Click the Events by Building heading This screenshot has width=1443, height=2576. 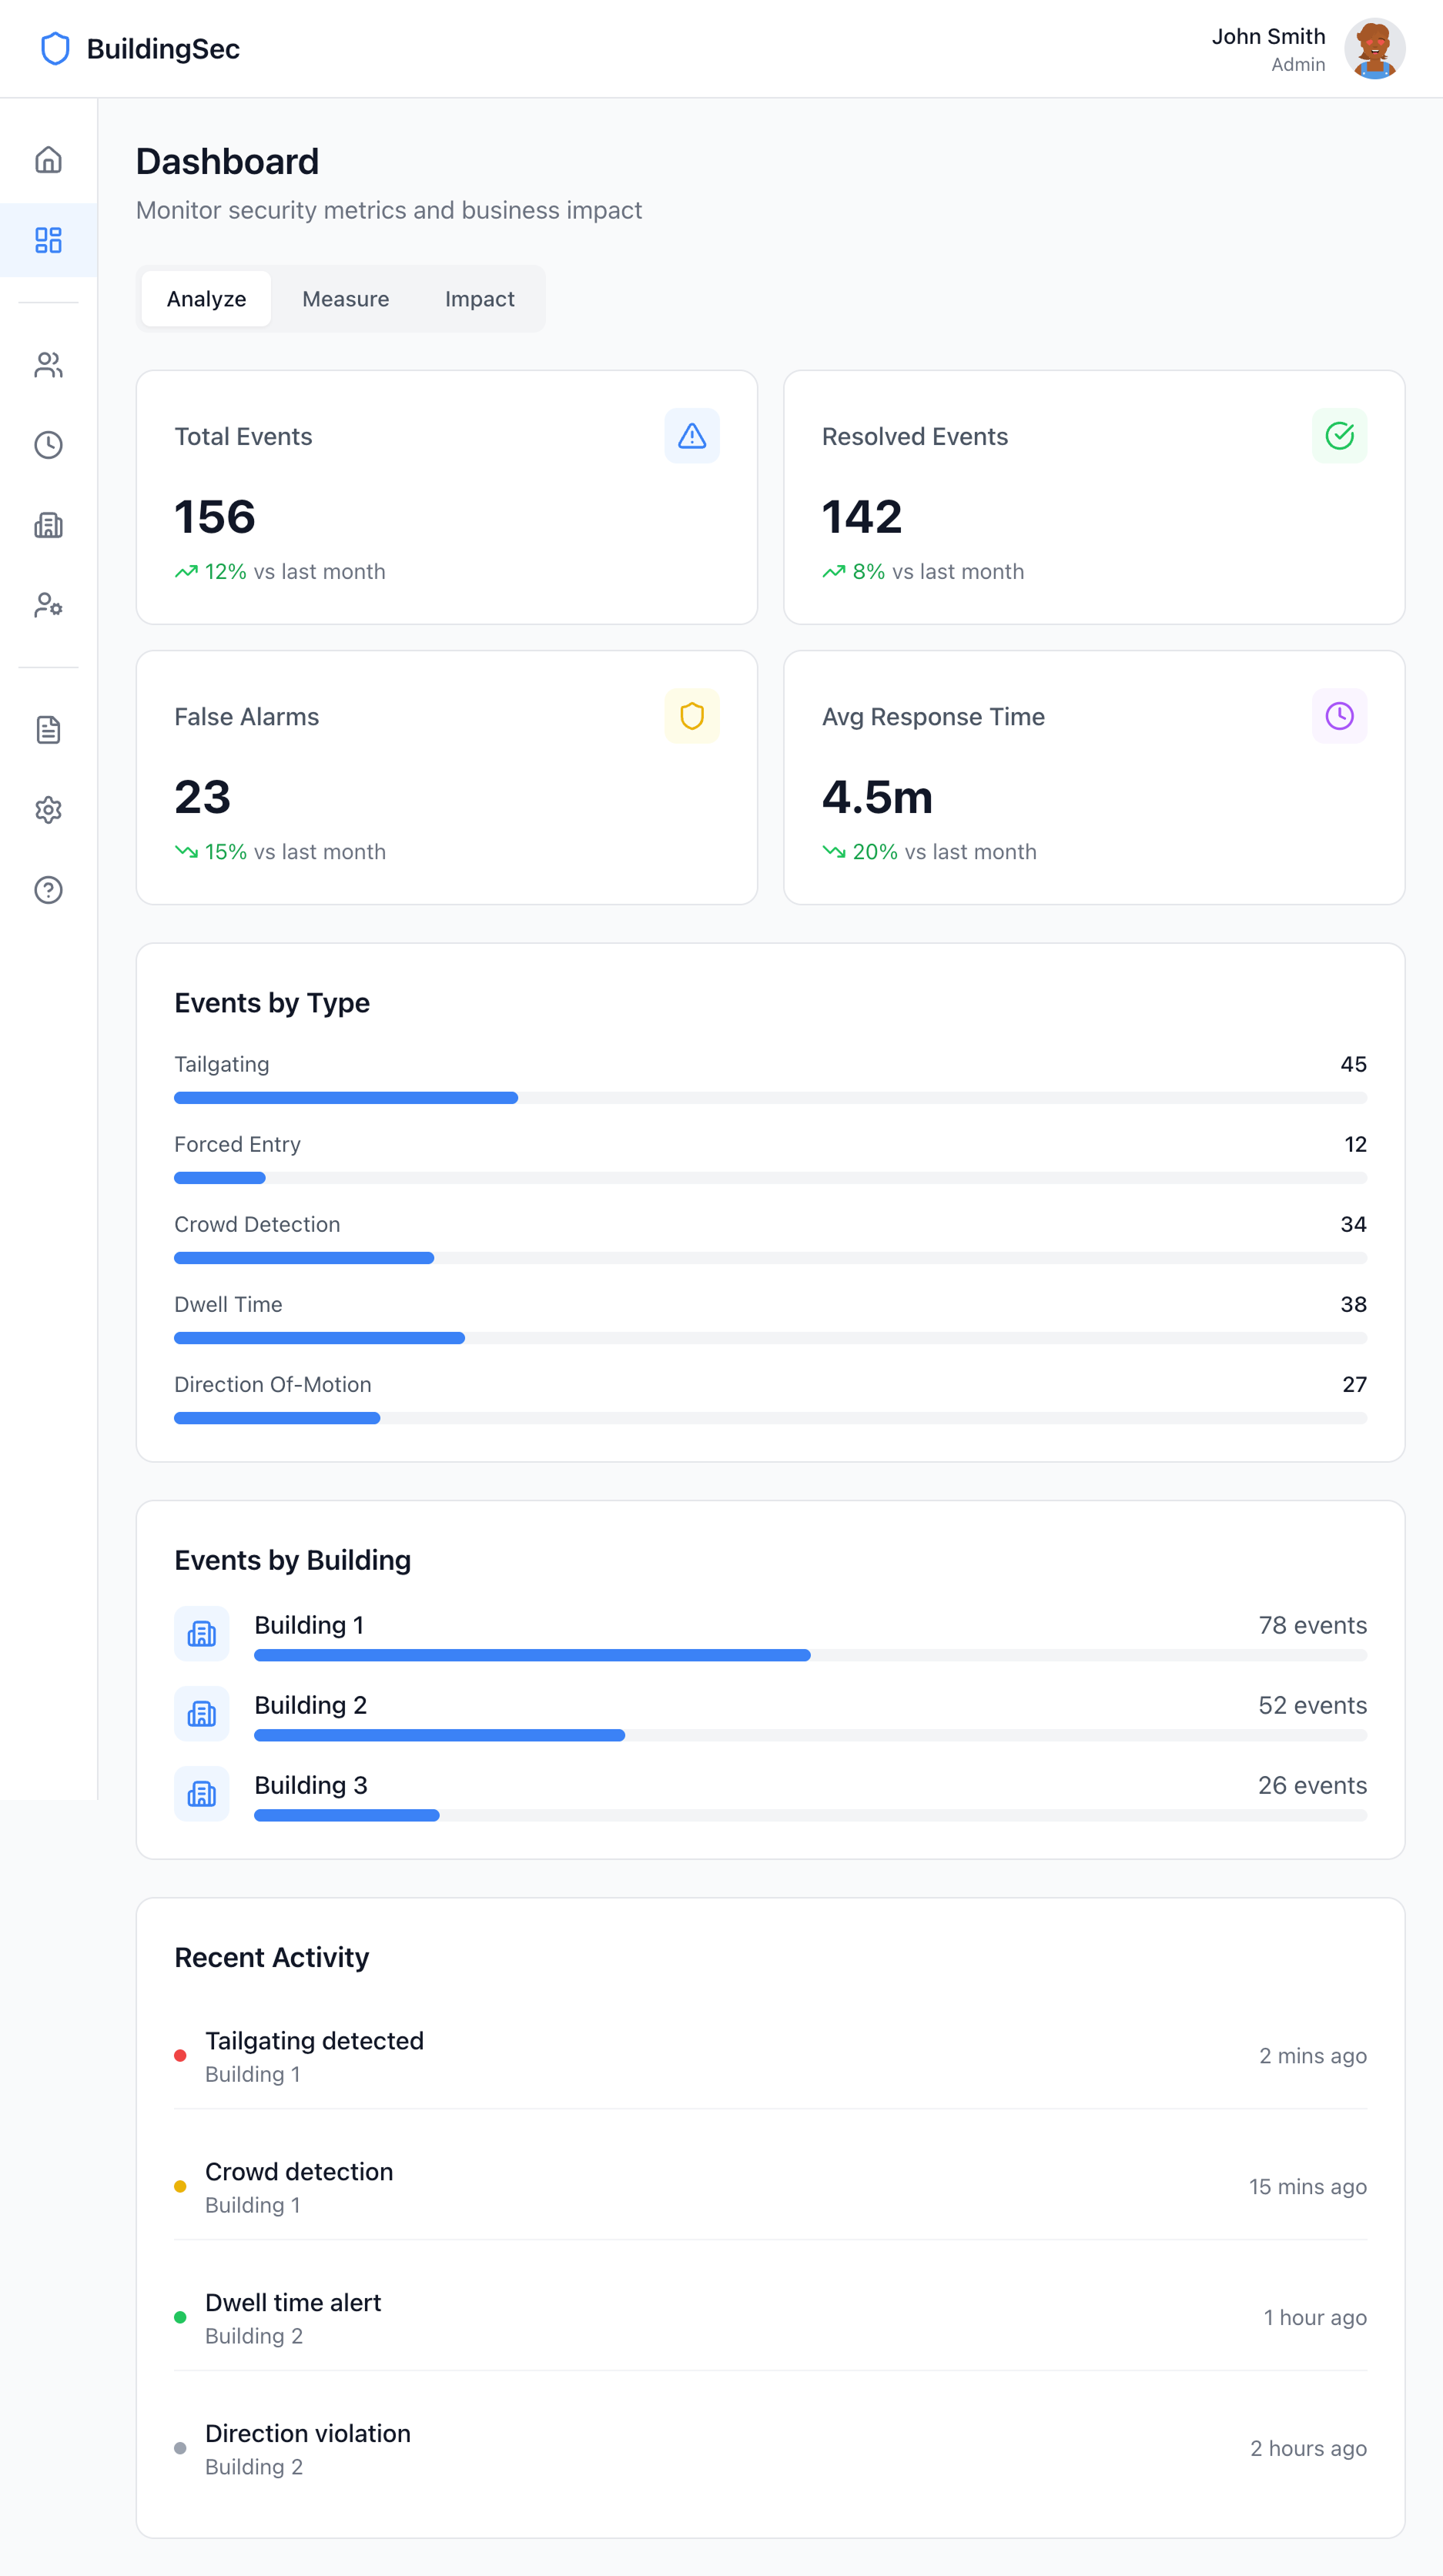tap(293, 1560)
